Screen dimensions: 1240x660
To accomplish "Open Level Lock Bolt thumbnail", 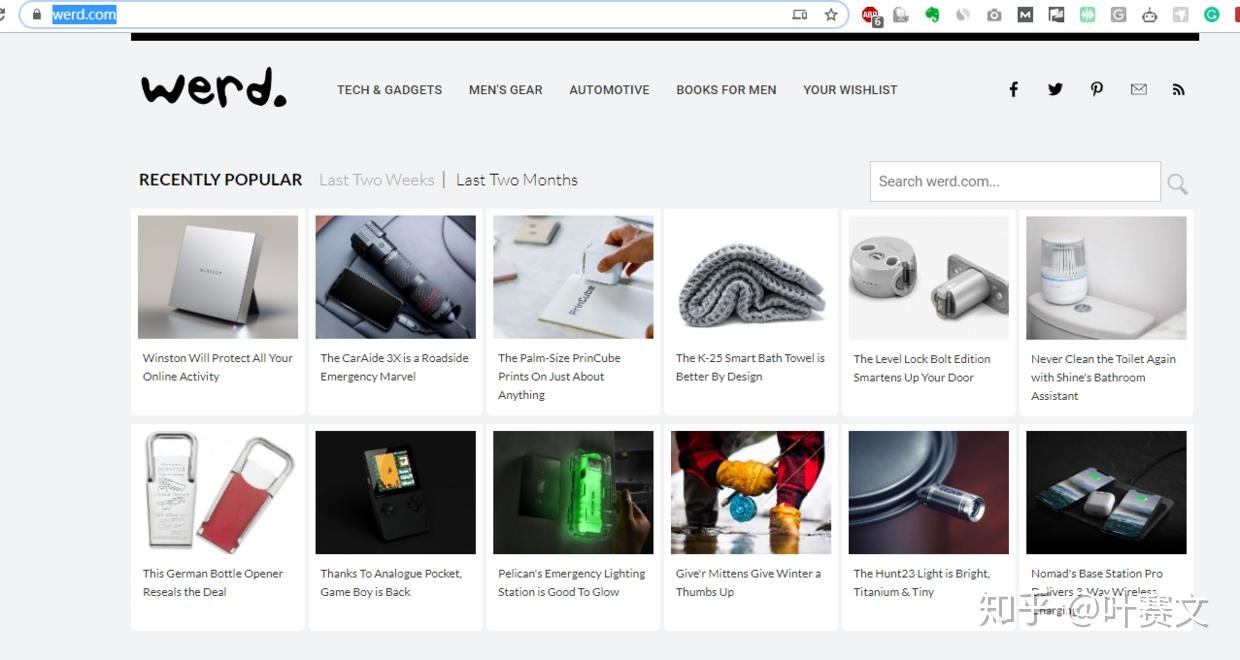I will point(929,278).
